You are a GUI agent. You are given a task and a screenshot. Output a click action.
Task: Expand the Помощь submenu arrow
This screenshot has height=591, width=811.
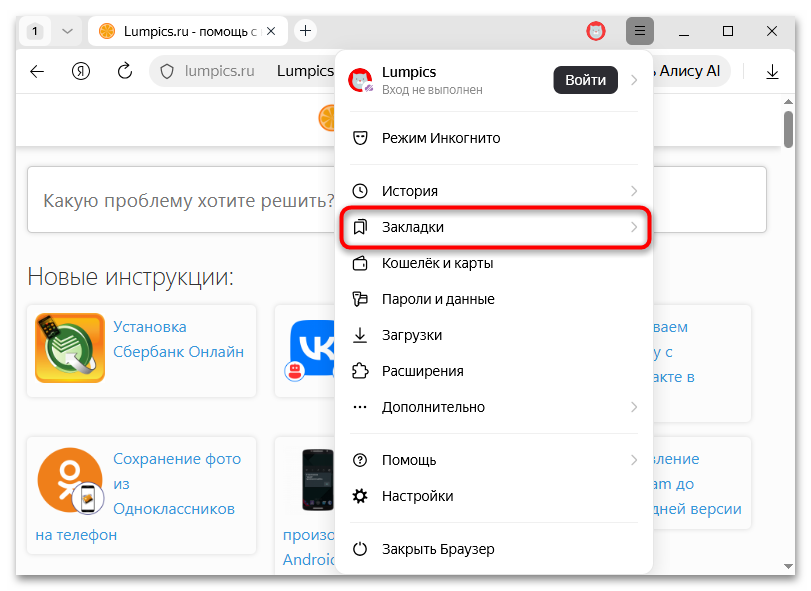634,460
